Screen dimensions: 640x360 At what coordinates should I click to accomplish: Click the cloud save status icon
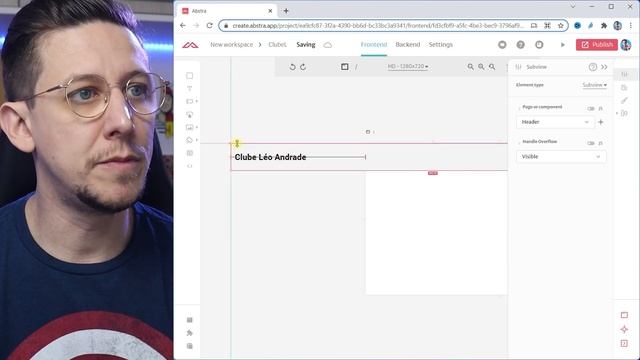pos(328,45)
